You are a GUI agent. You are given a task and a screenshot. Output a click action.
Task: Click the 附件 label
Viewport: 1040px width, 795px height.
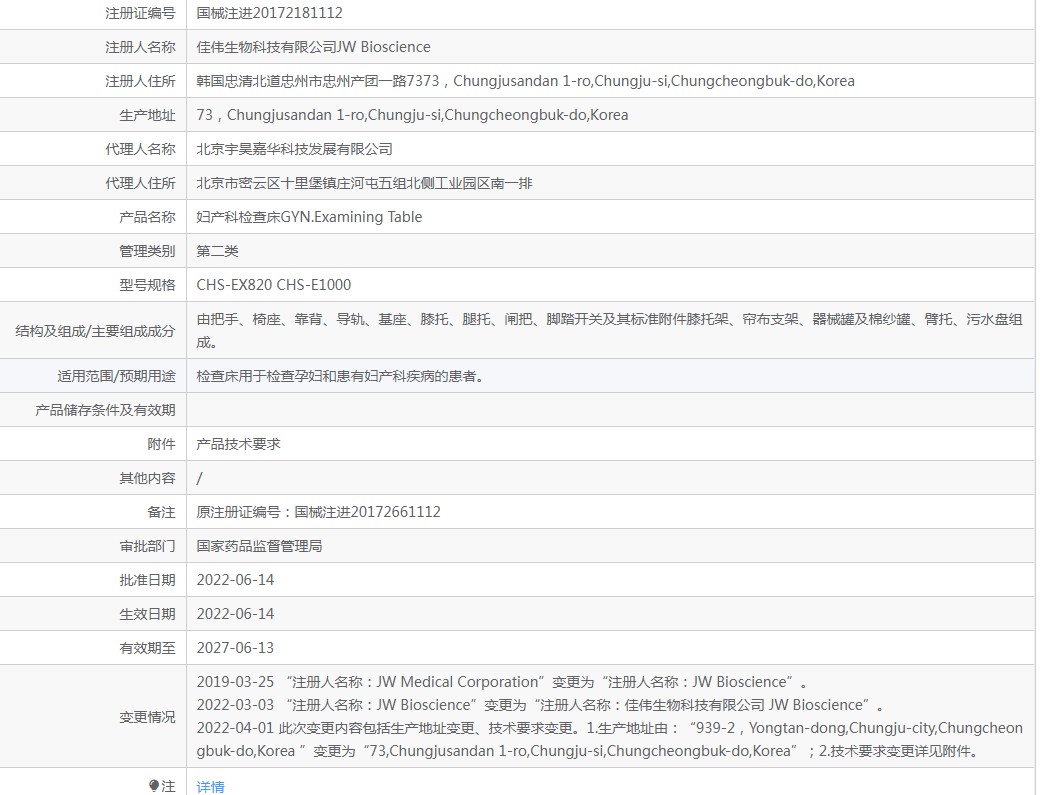(161, 444)
